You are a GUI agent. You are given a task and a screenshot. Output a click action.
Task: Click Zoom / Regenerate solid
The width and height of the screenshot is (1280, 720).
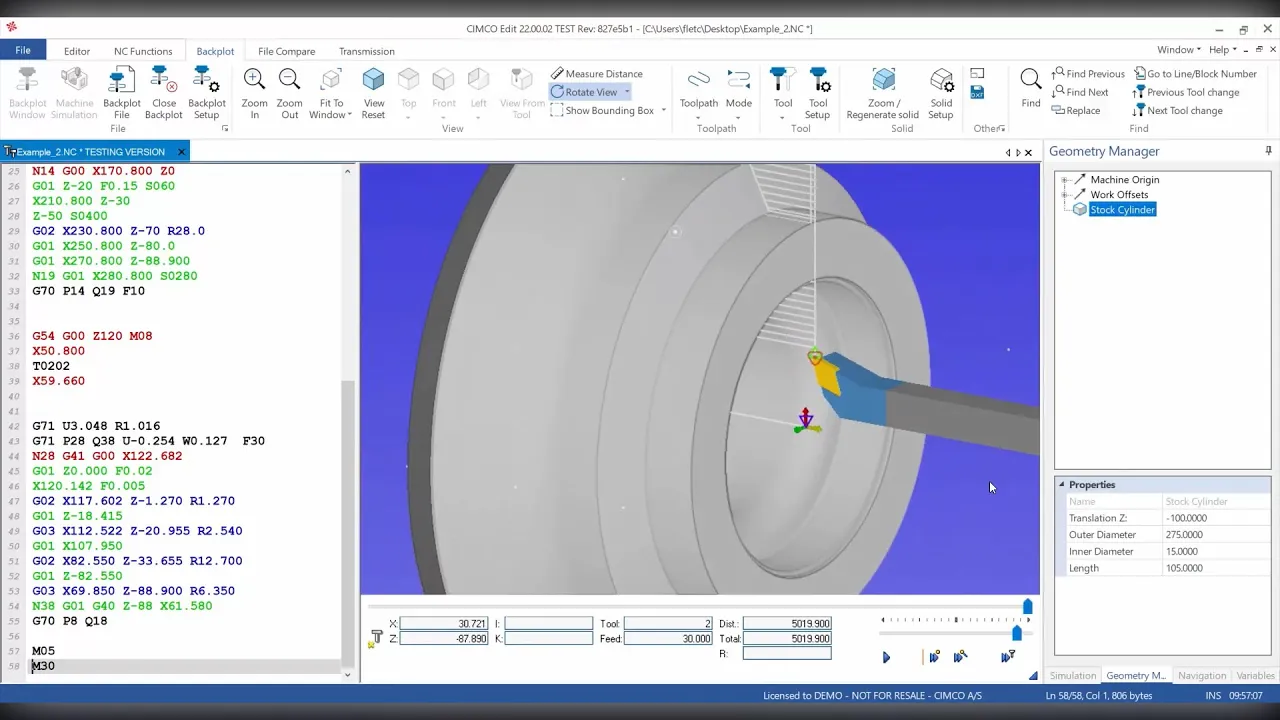click(882, 93)
